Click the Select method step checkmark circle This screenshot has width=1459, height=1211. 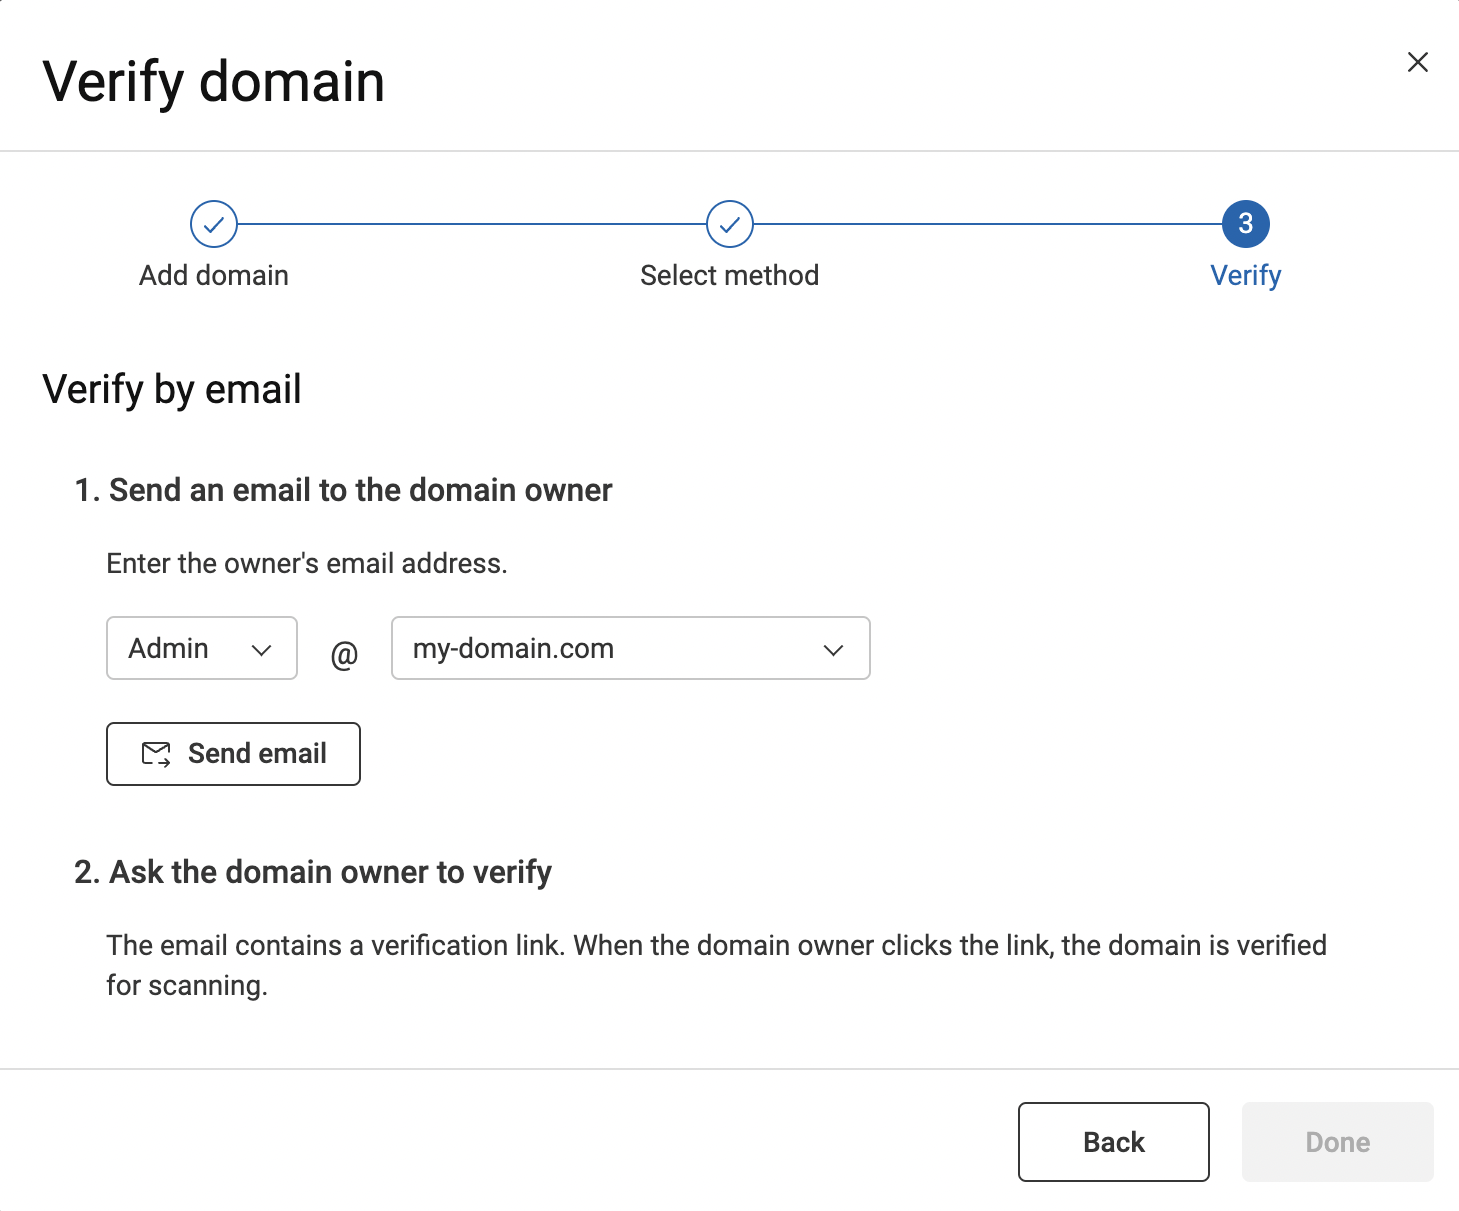(730, 224)
